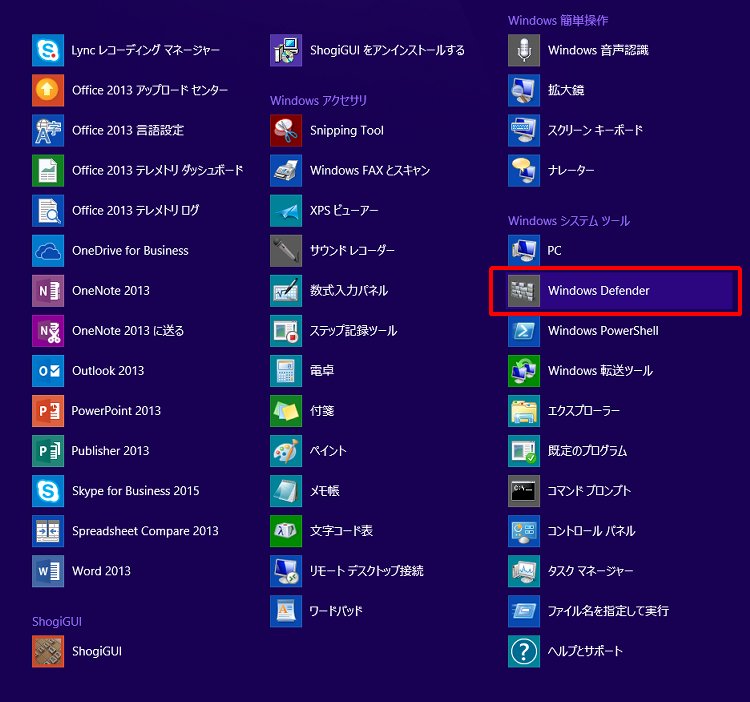Image resolution: width=750 pixels, height=702 pixels.
Task: Open Snipping Tool icon
Action: point(286,130)
